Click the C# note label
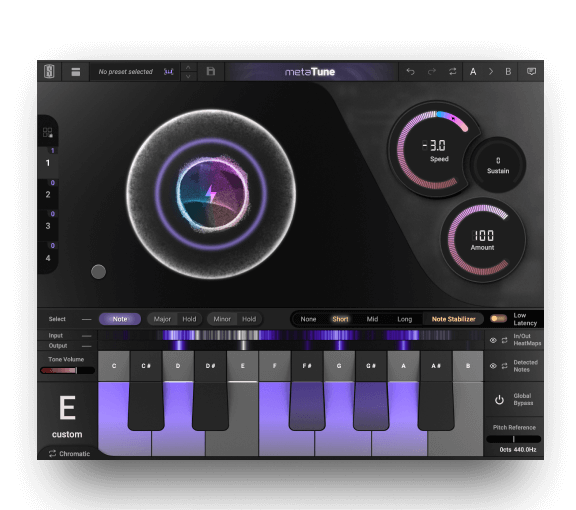This screenshot has height=510, width=576. coord(146,366)
